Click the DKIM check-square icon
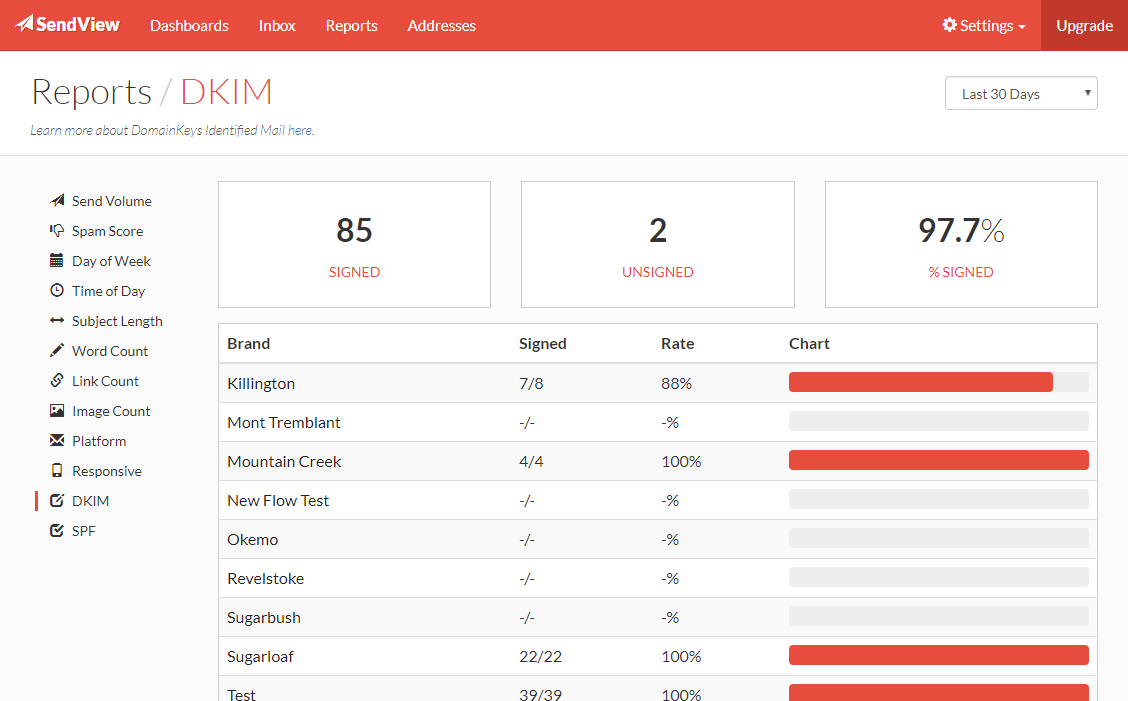This screenshot has width=1128, height=701. (57, 500)
